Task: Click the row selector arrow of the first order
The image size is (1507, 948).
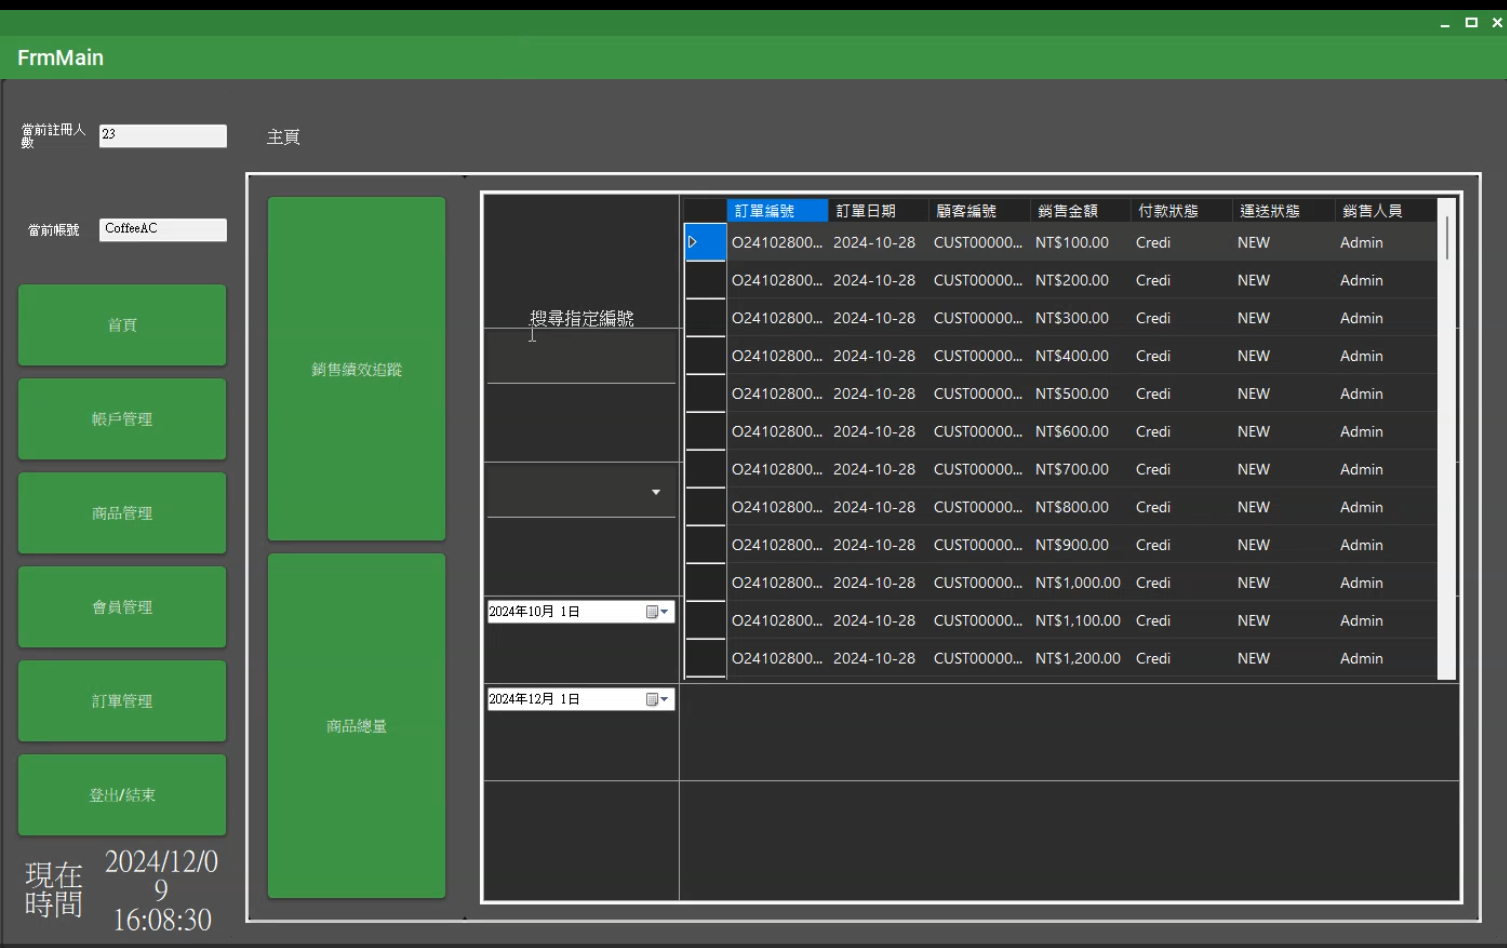Action: pyautogui.click(x=704, y=242)
